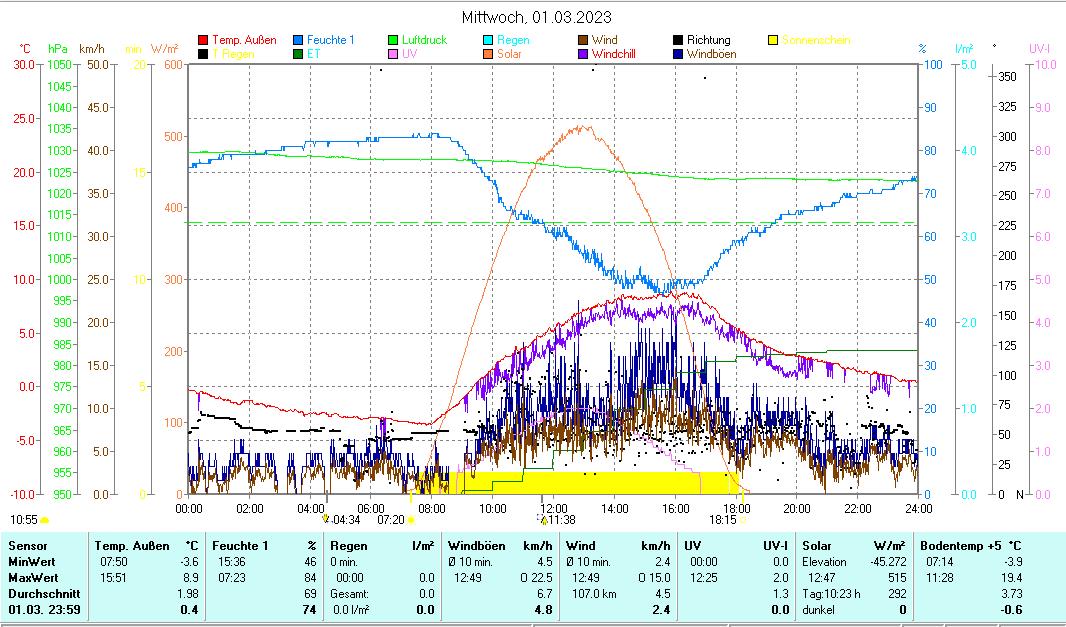The height and width of the screenshot is (627, 1066).
Task: Click the gust maximum value O 22.5
Action: (536, 578)
